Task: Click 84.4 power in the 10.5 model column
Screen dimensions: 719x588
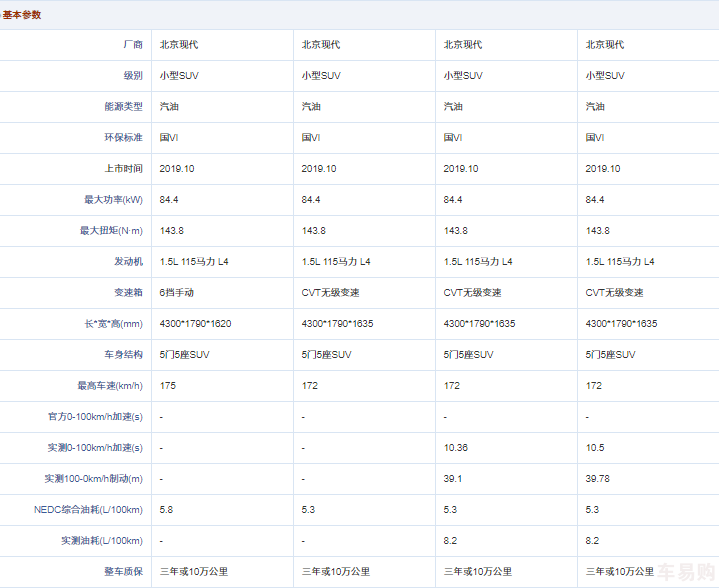Action: (x=595, y=200)
